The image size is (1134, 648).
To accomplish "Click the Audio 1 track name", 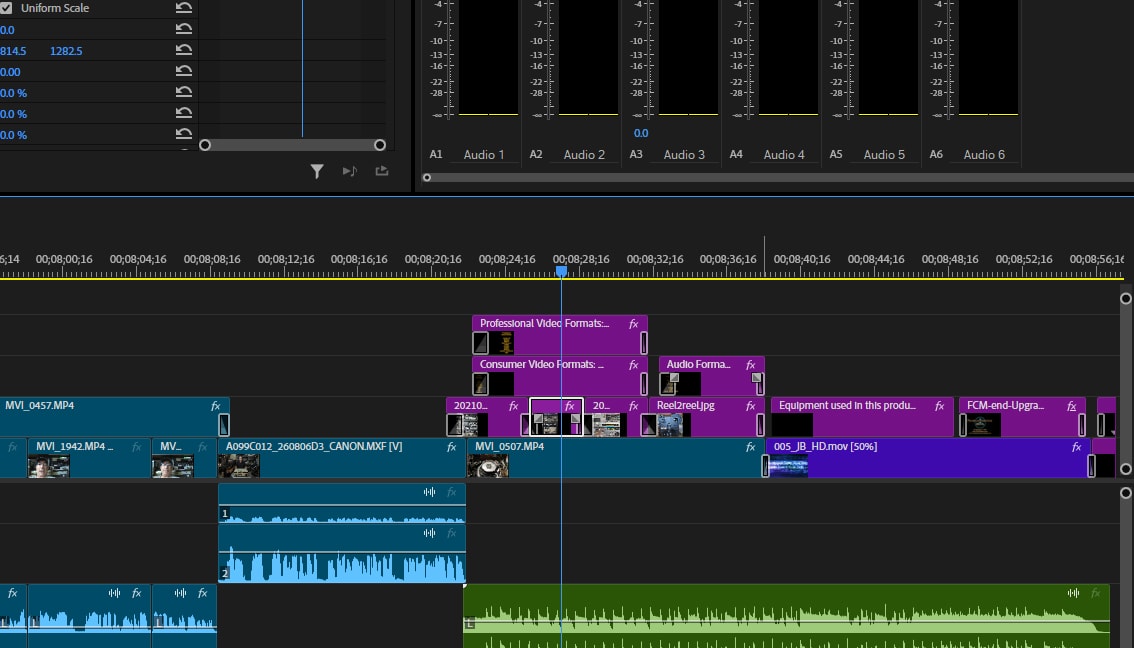I will coord(484,155).
